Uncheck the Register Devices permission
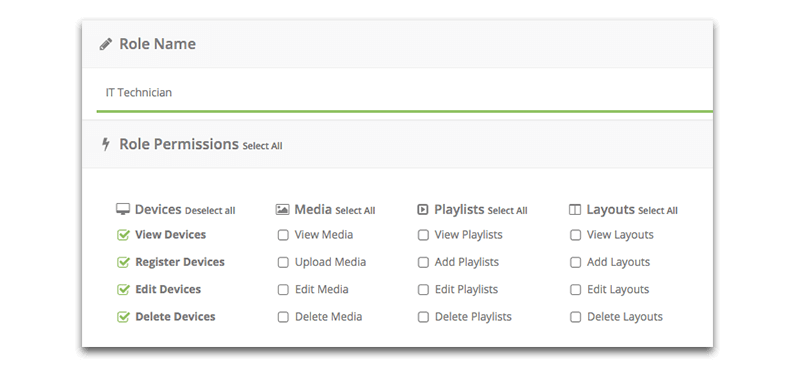The width and height of the screenshot is (796, 365). (123, 262)
